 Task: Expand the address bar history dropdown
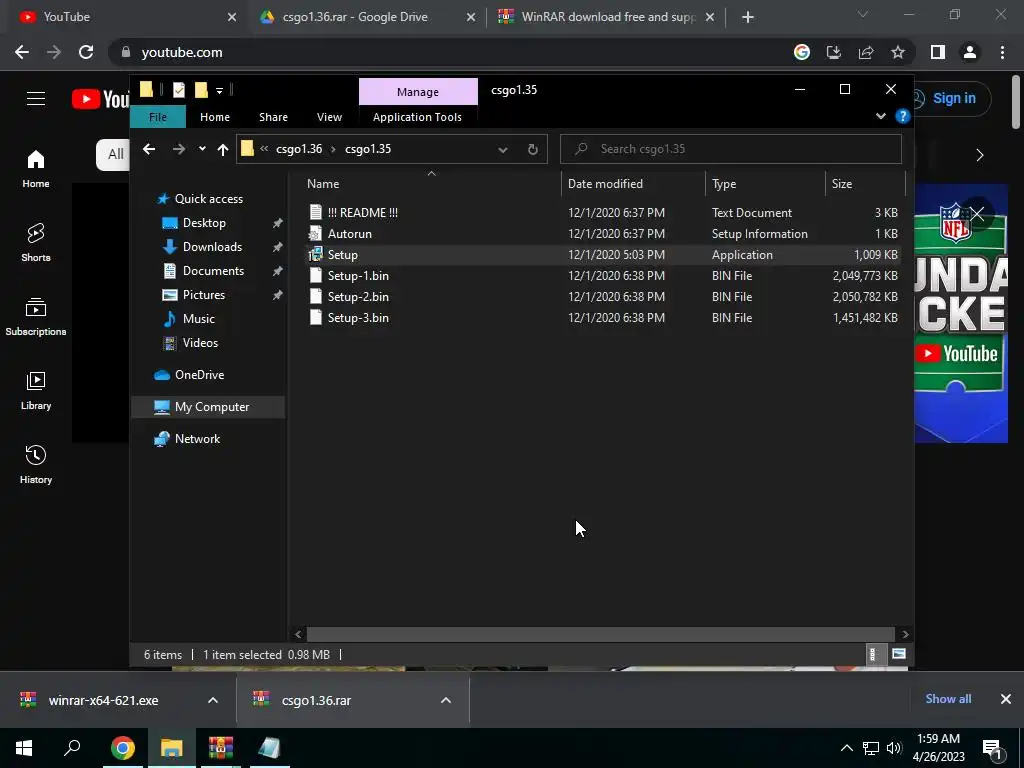click(x=503, y=150)
